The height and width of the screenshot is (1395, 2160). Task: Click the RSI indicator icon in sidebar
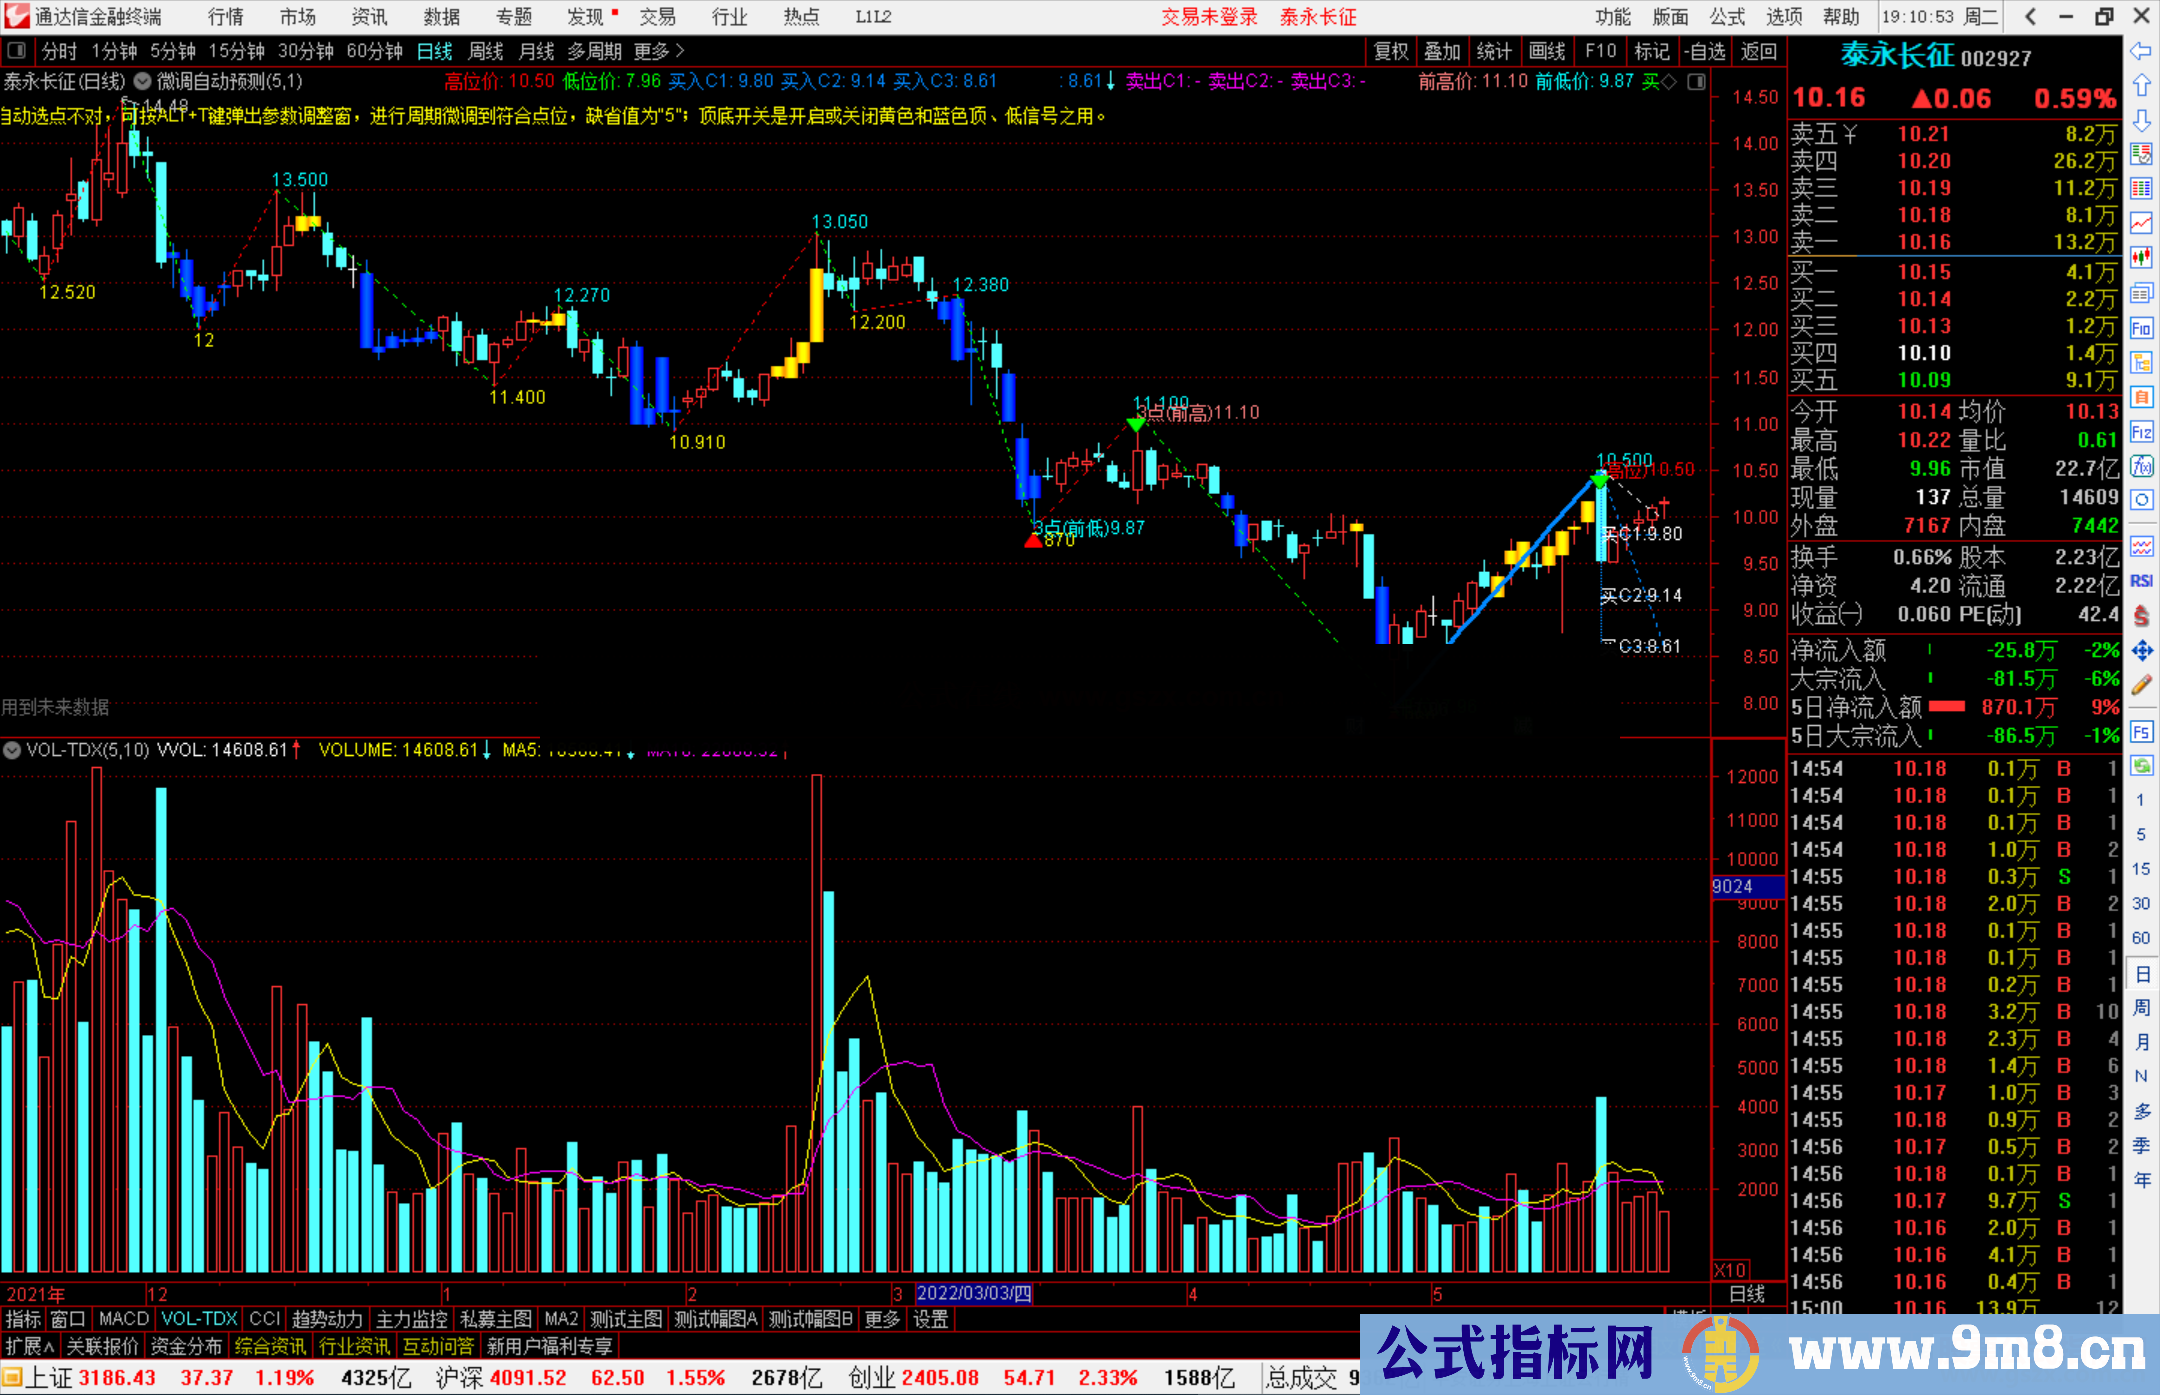click(2141, 581)
